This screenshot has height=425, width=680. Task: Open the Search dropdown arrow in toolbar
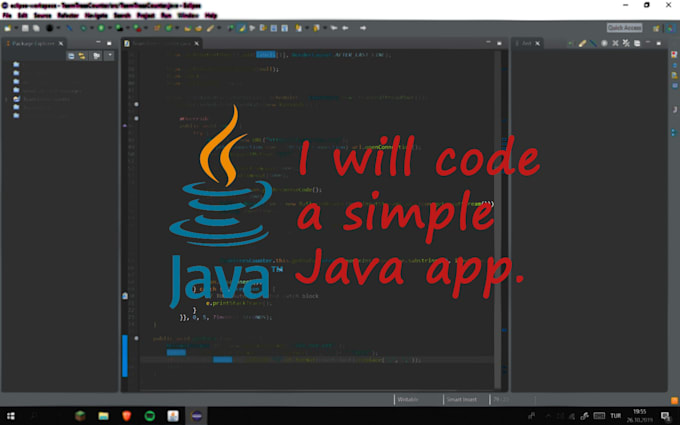219,28
